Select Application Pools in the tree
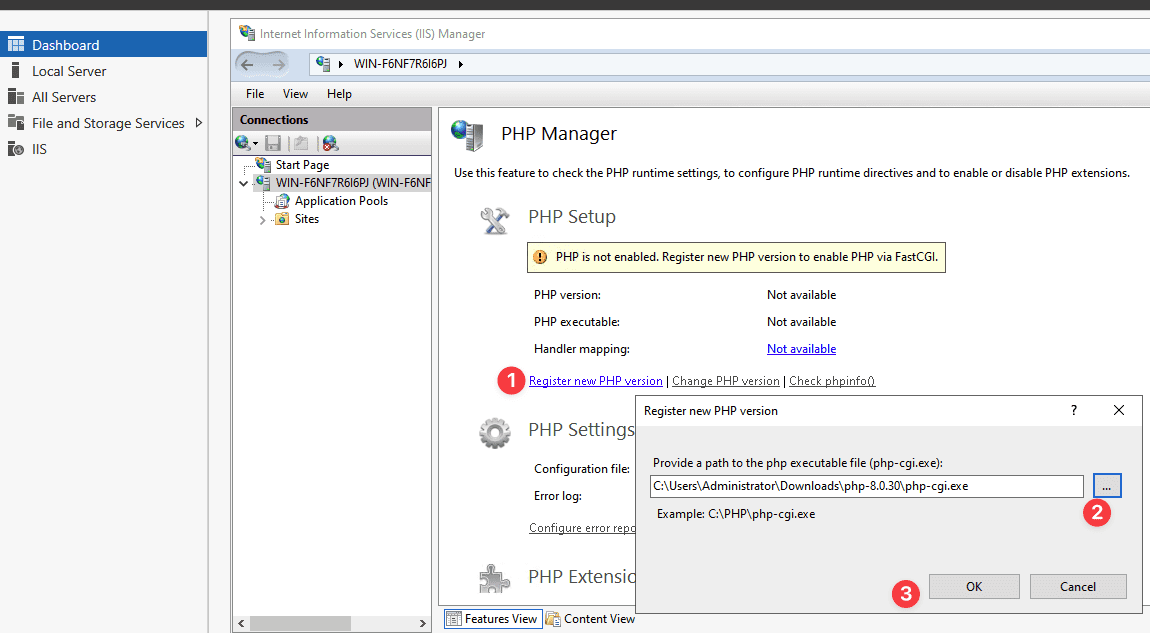The image size is (1150, 633). click(x=341, y=201)
